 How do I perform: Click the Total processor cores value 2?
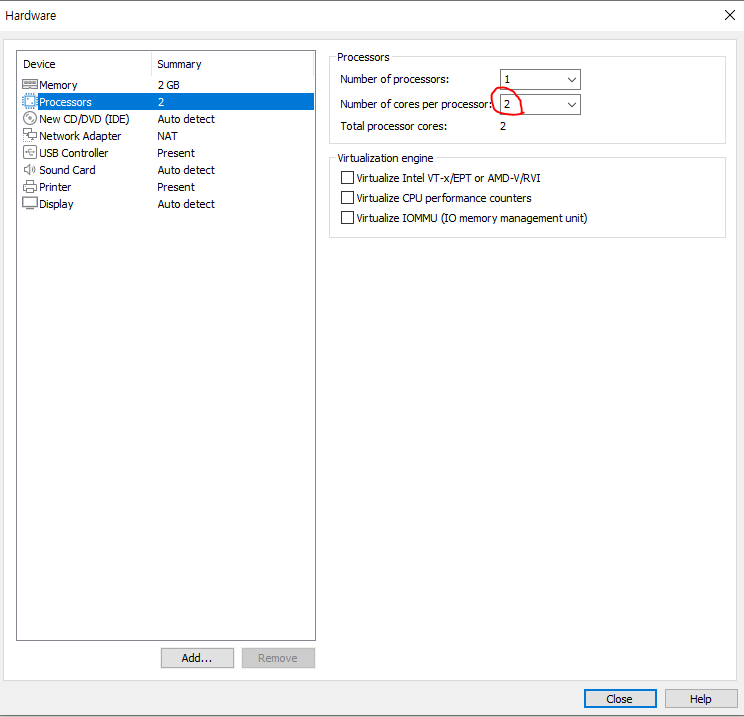[503, 126]
